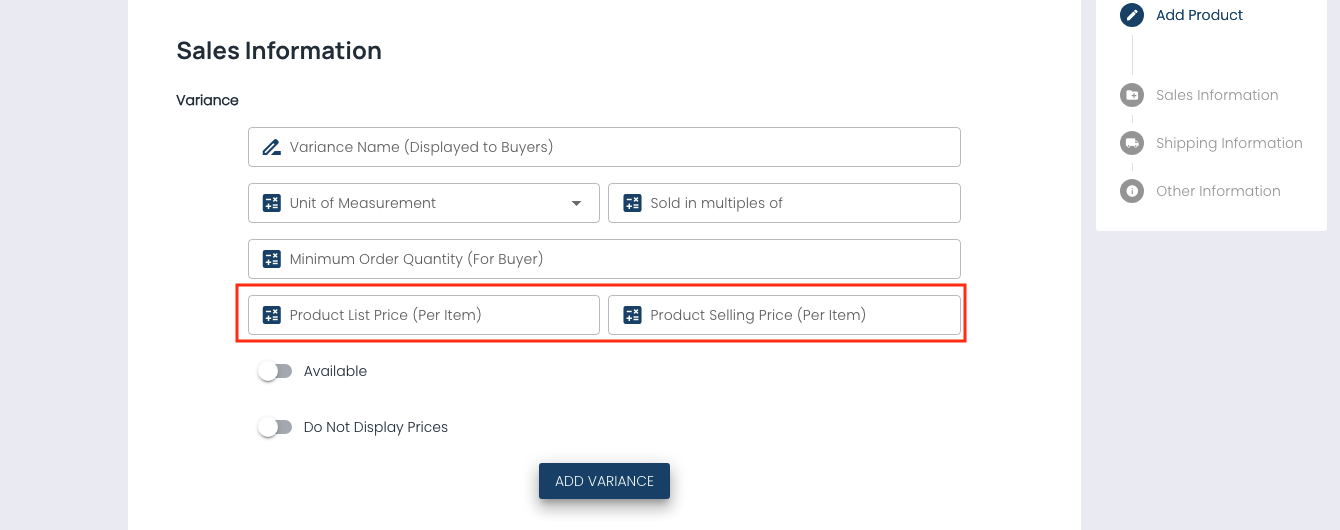Jump to Other Information step label

[x=1218, y=191]
